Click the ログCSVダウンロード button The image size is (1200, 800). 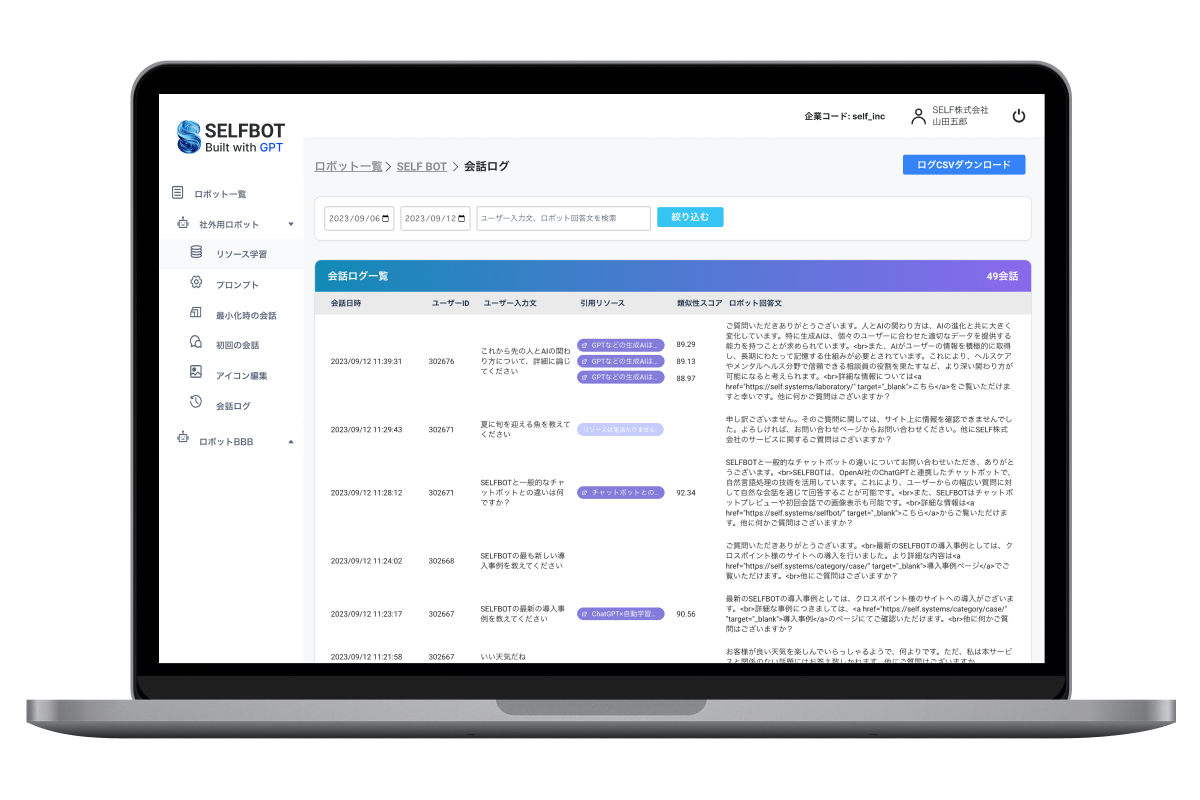pos(963,165)
